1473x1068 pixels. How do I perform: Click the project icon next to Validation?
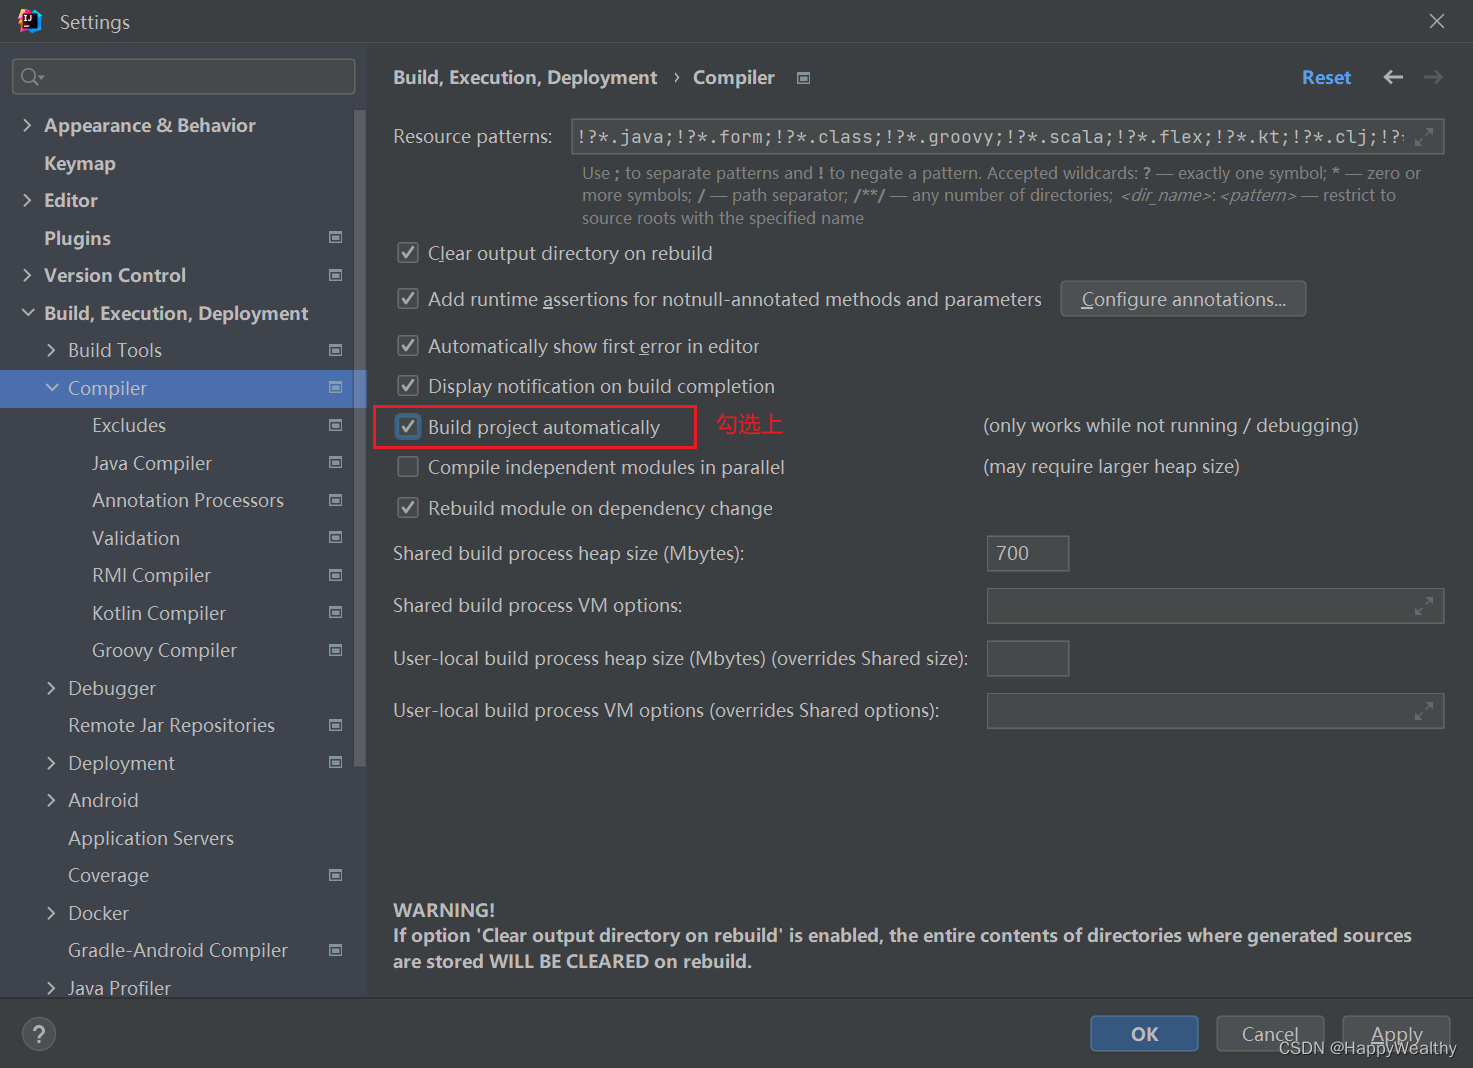(x=336, y=537)
